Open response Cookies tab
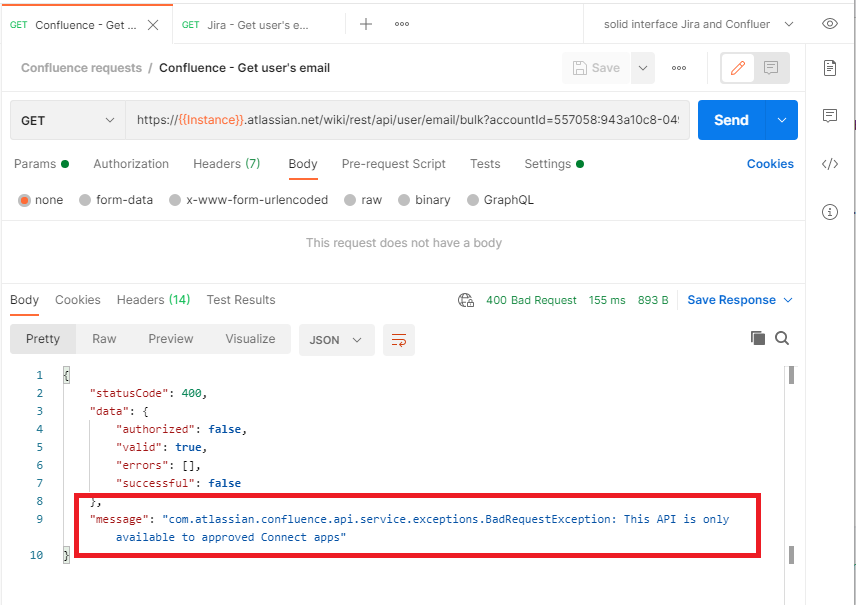 tap(78, 300)
